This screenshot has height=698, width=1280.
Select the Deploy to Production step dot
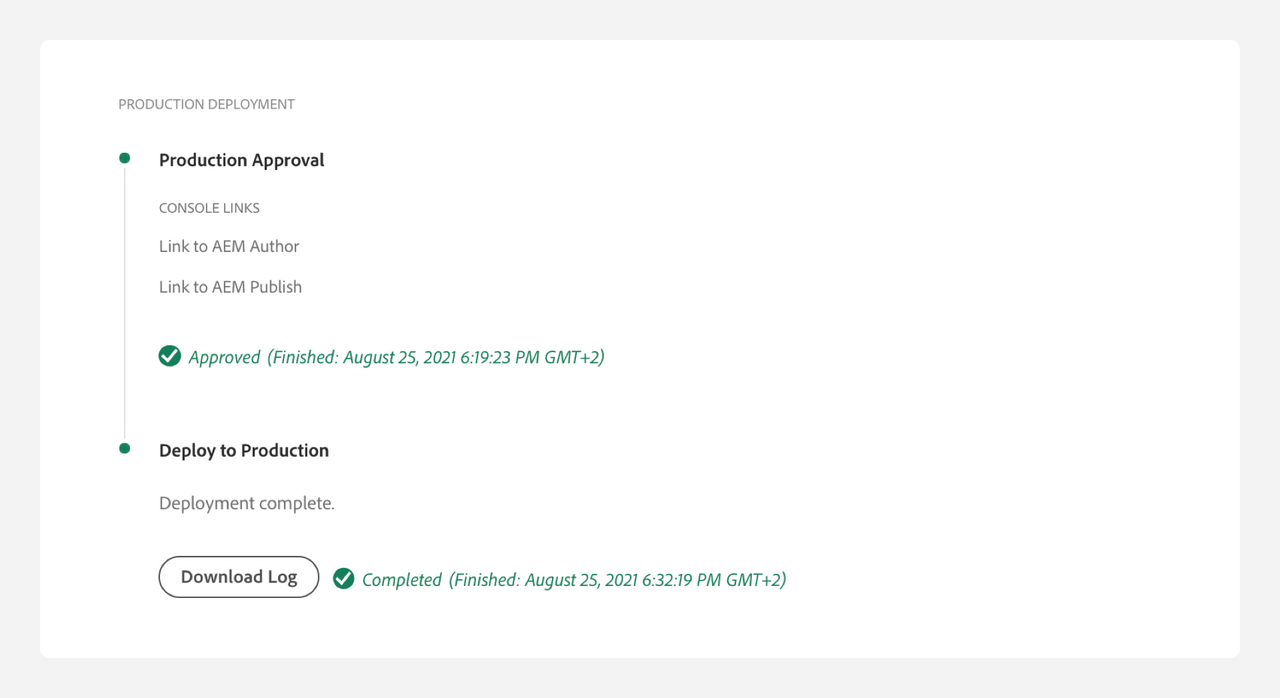pos(124,448)
